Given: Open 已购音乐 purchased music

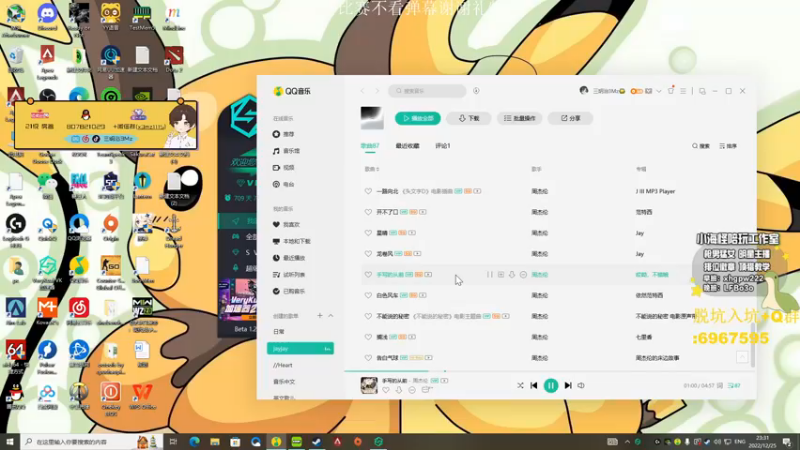Looking at the screenshot, I should click(289, 291).
